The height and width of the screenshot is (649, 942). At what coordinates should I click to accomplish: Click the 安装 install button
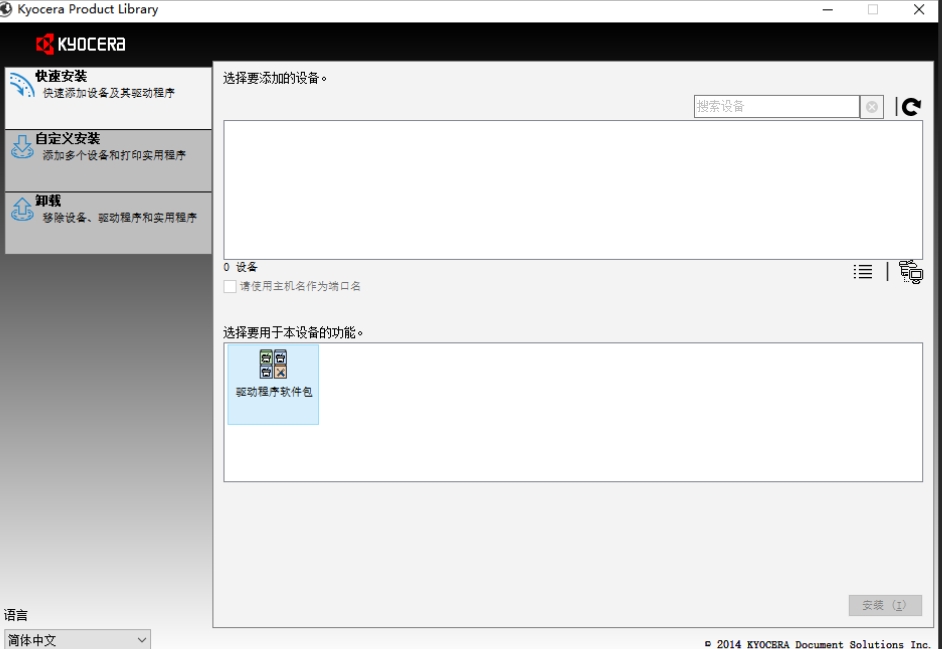pos(883,605)
